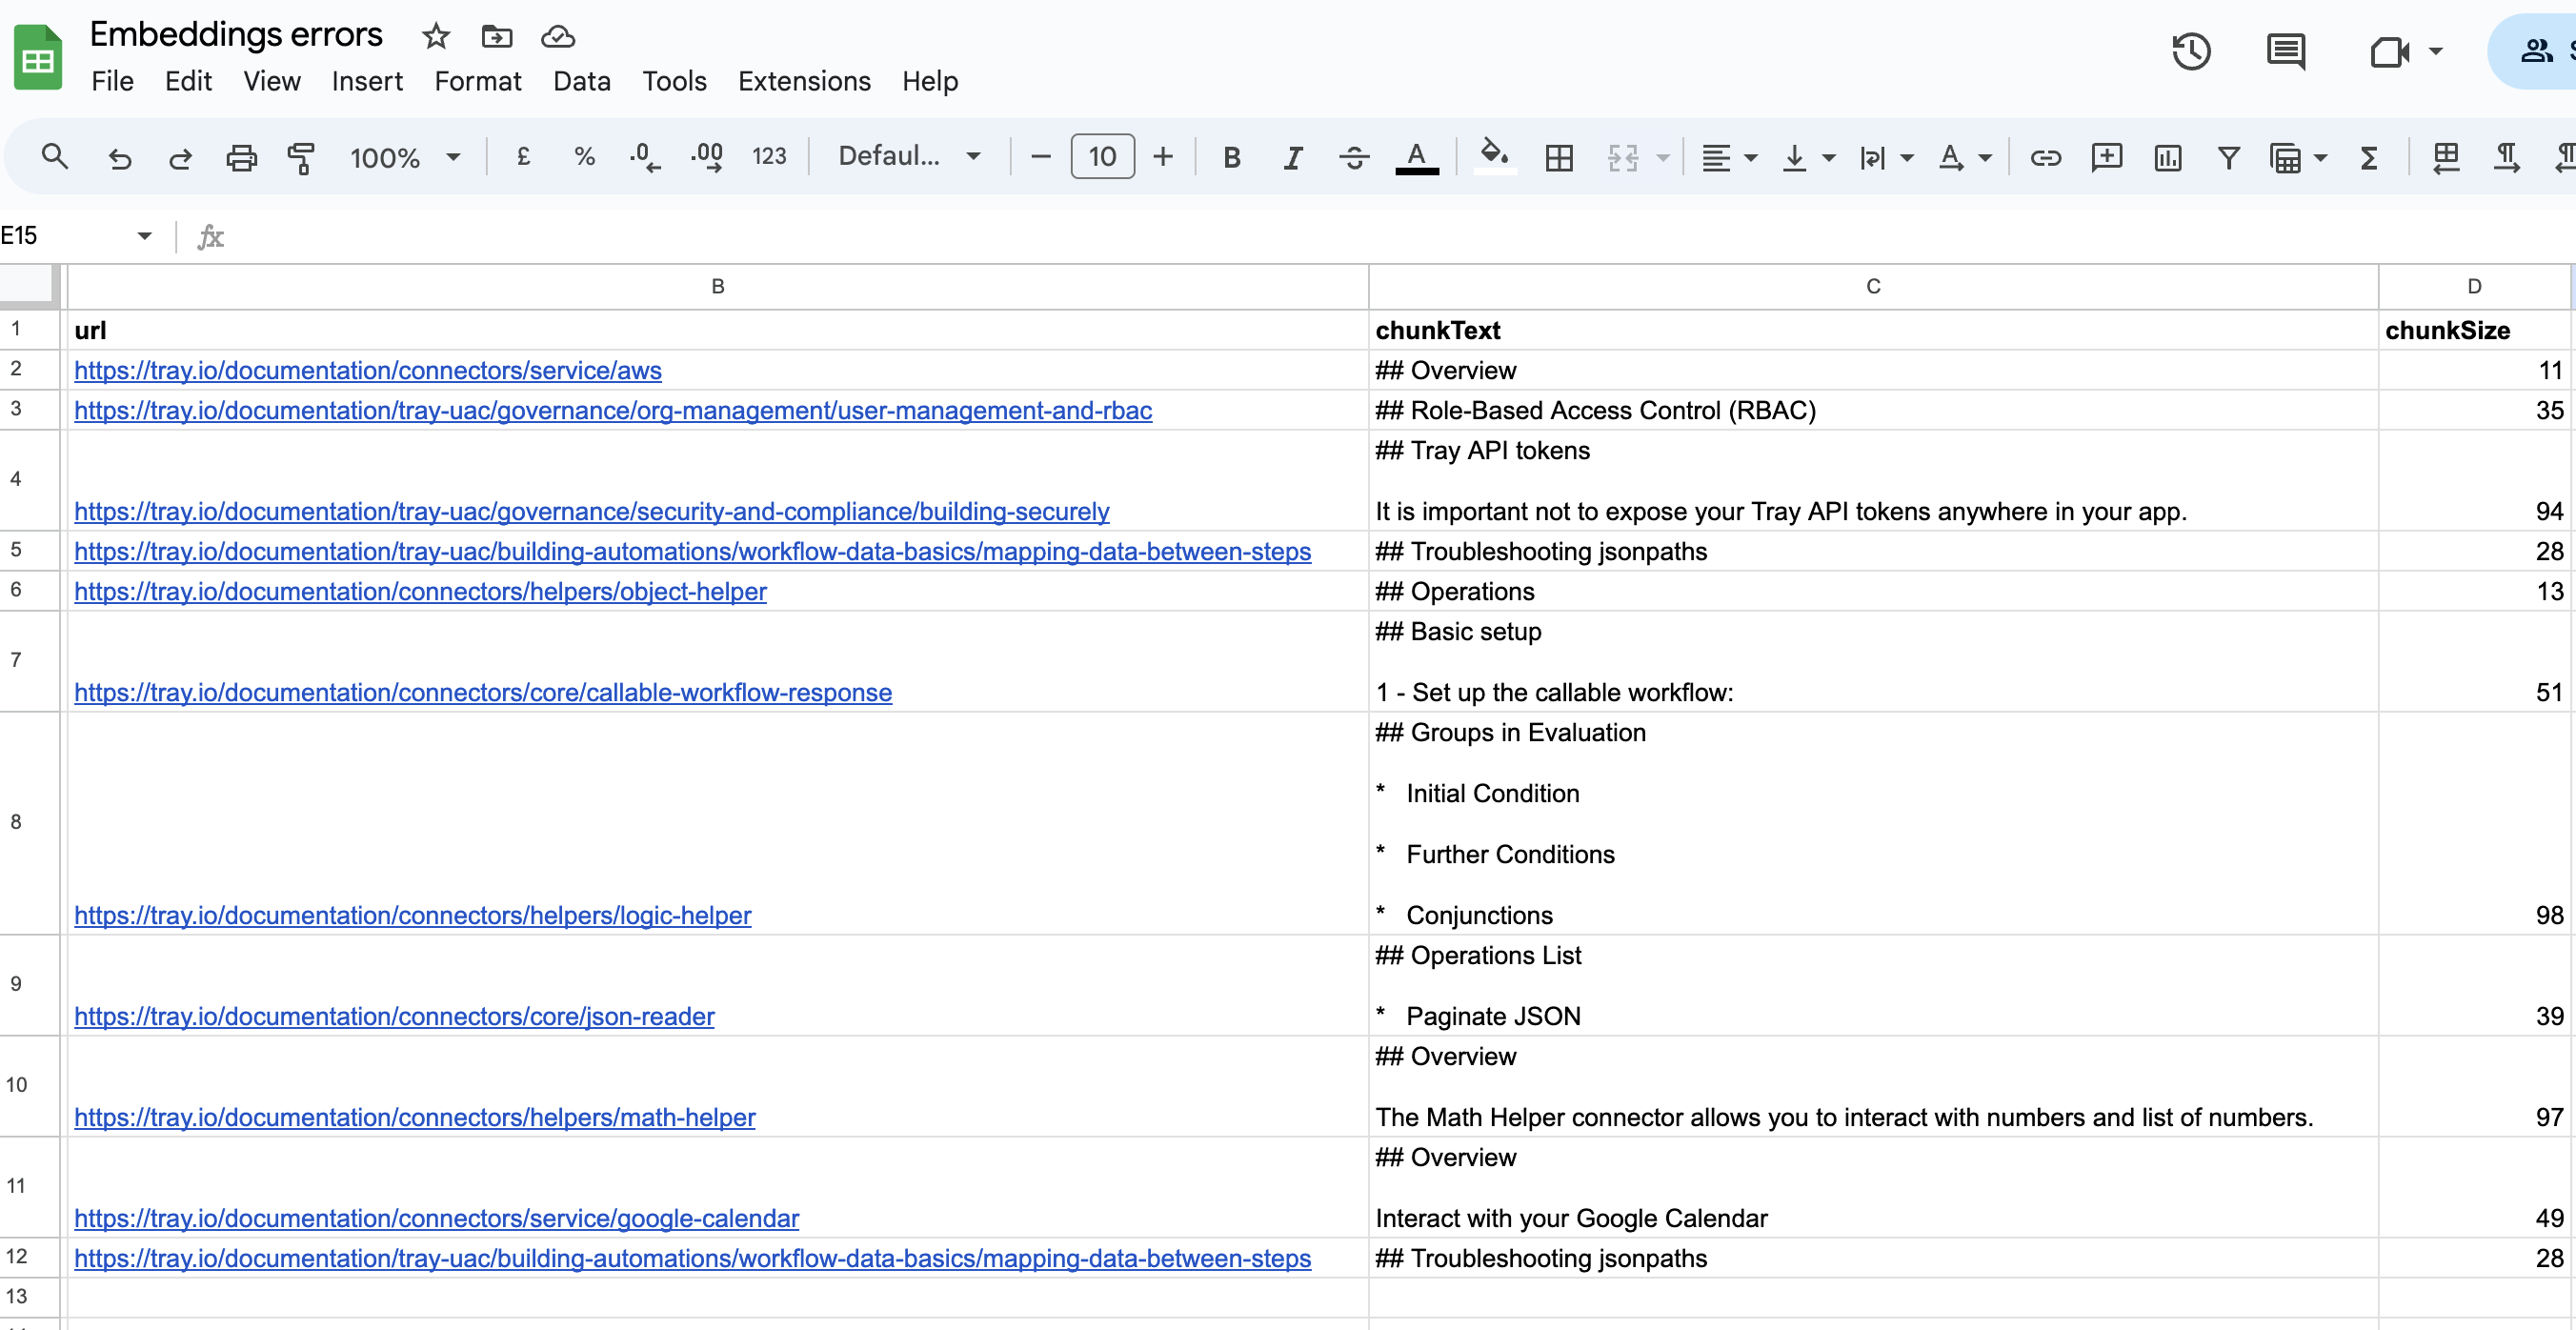Open the Extensions menu
The image size is (2576, 1330).
pos(803,81)
